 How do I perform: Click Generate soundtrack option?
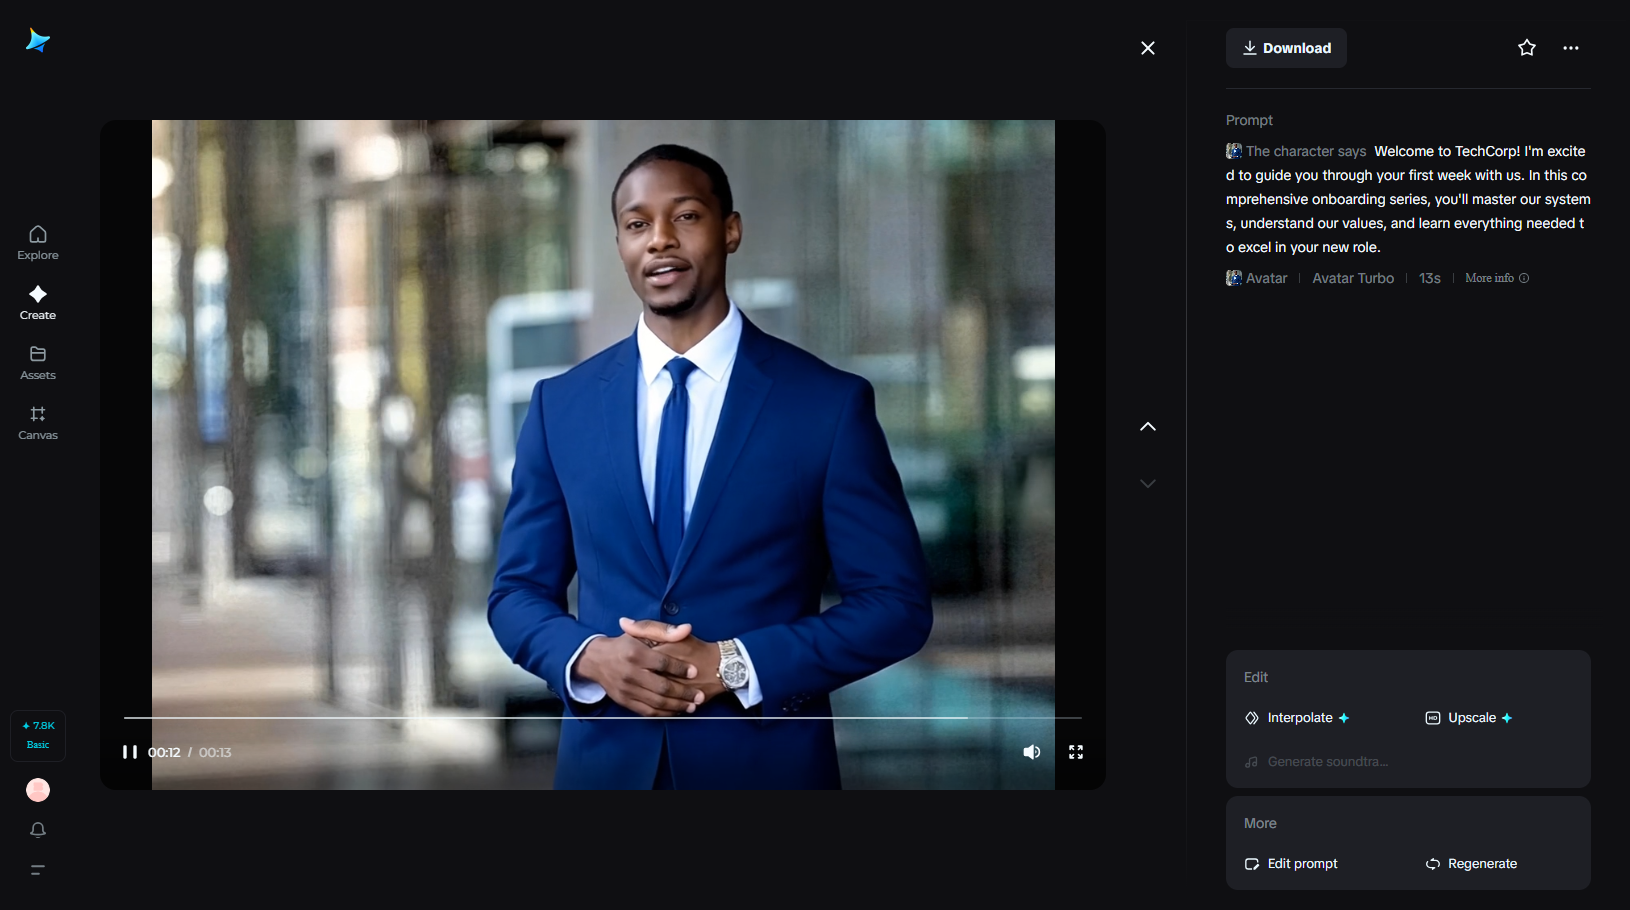pos(1316,762)
